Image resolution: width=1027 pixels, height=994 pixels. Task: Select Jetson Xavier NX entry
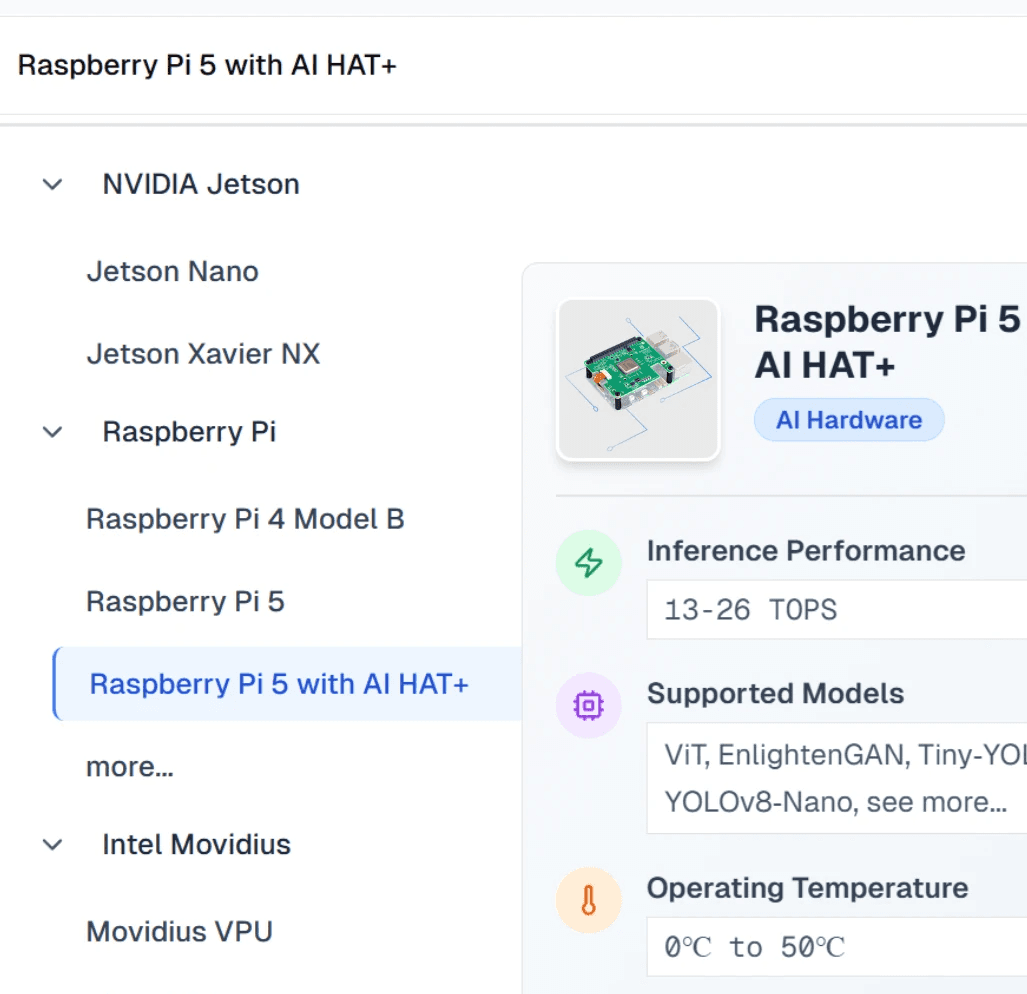(x=203, y=354)
